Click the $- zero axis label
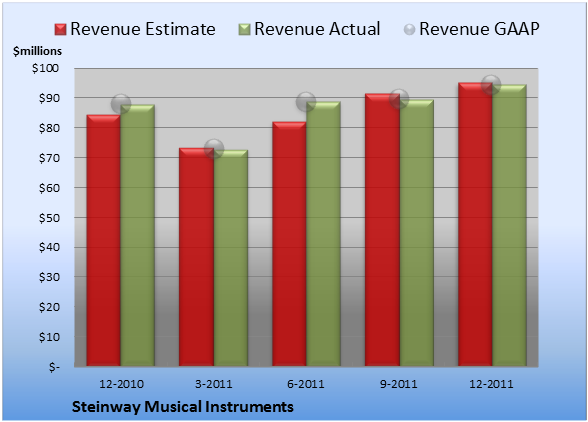The height and width of the screenshot is (422, 588). pos(54,367)
